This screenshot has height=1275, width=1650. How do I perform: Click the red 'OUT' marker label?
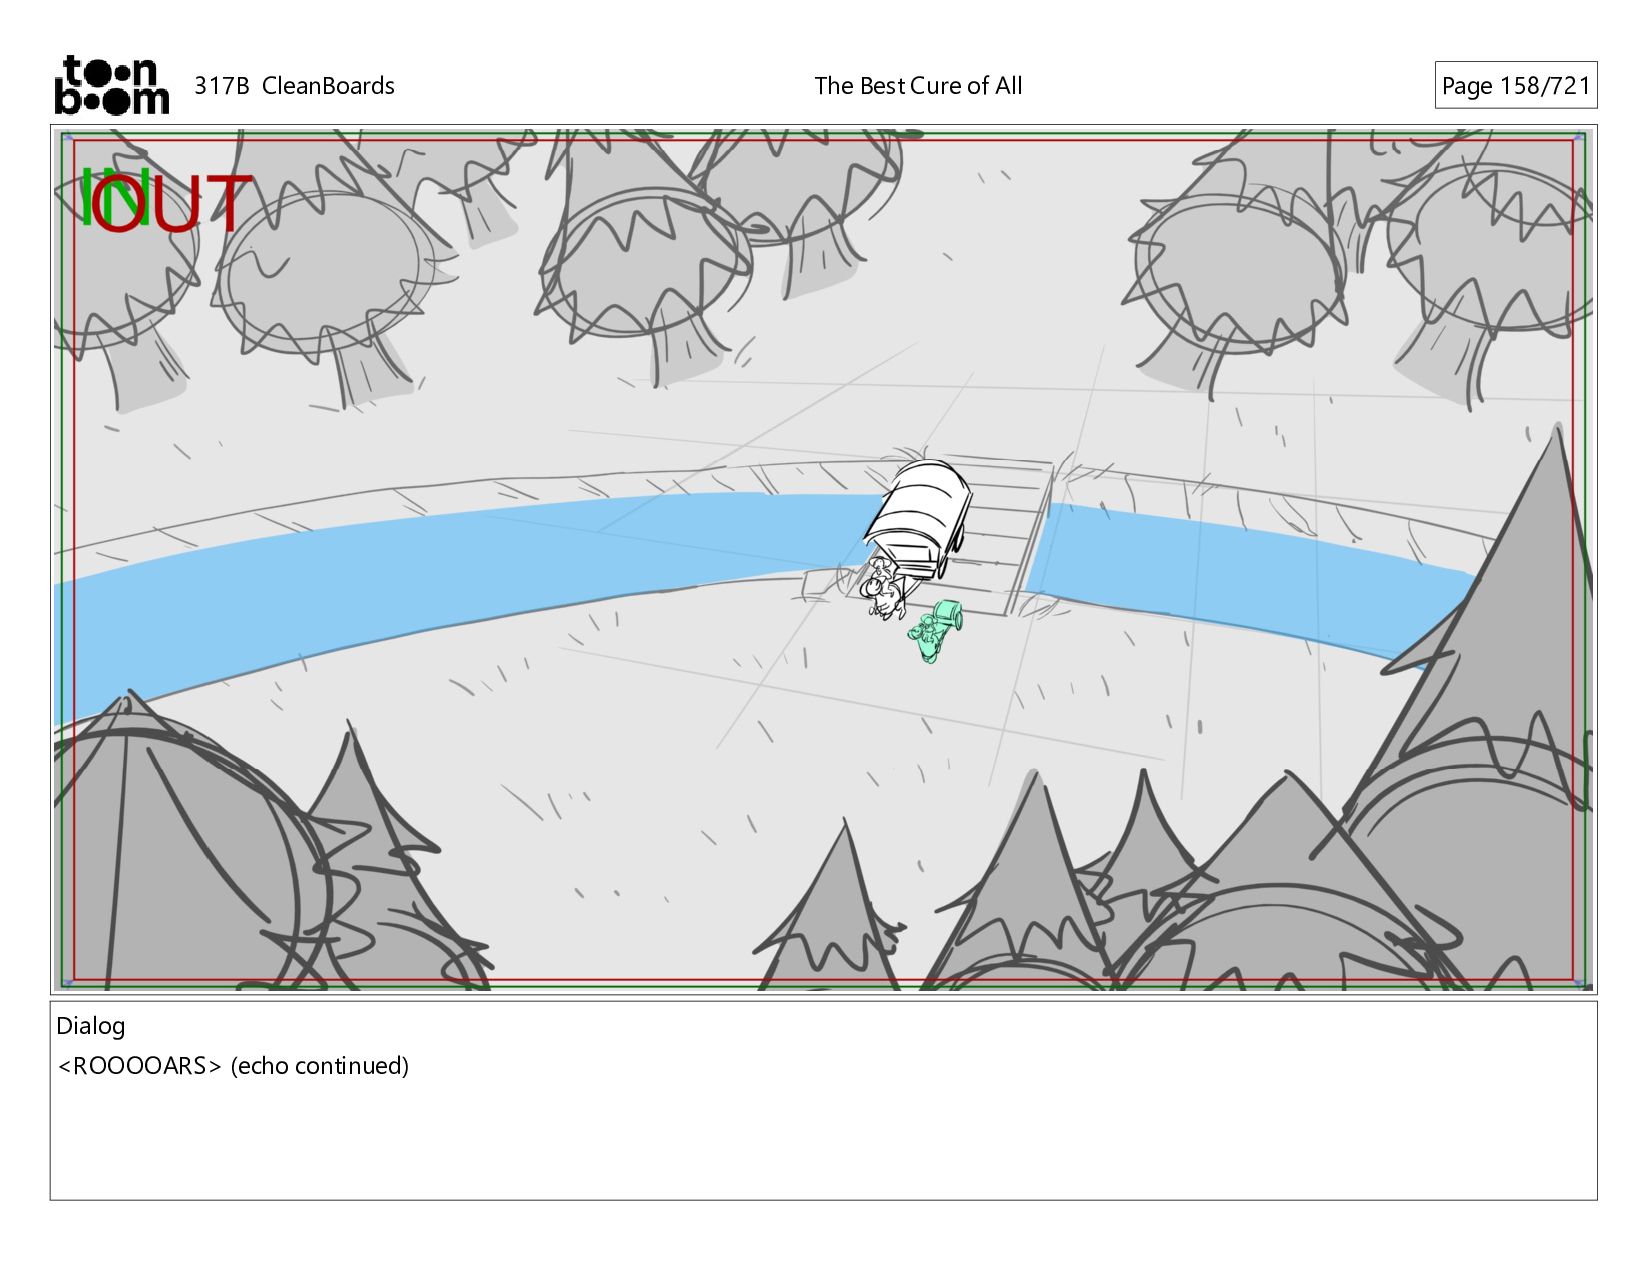174,203
